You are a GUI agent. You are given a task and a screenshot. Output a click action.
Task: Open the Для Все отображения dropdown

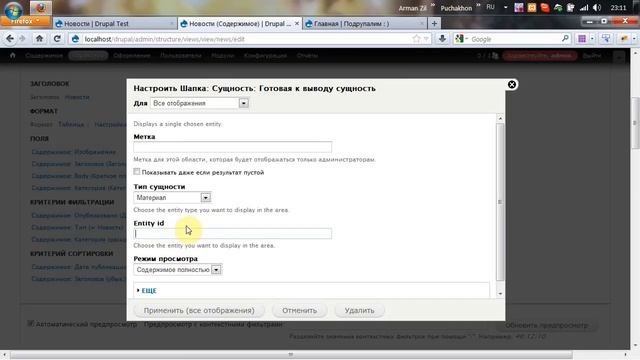(199, 103)
